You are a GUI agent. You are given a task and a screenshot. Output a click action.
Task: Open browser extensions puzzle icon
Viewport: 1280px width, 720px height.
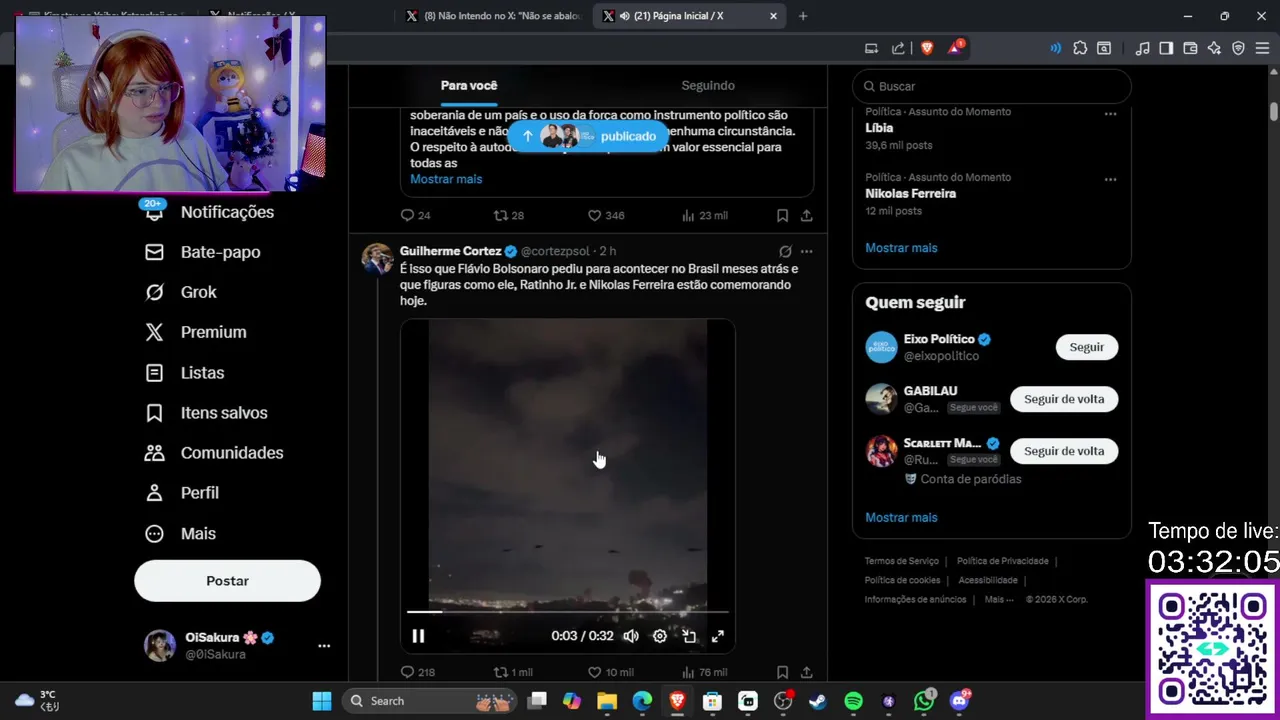[x=1080, y=48]
